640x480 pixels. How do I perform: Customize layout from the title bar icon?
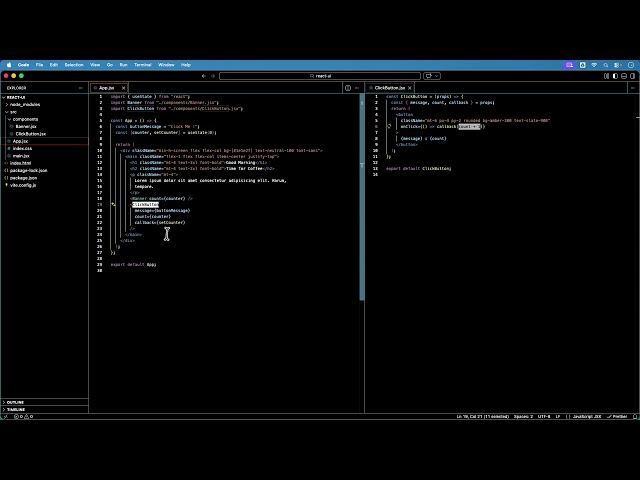pos(606,76)
